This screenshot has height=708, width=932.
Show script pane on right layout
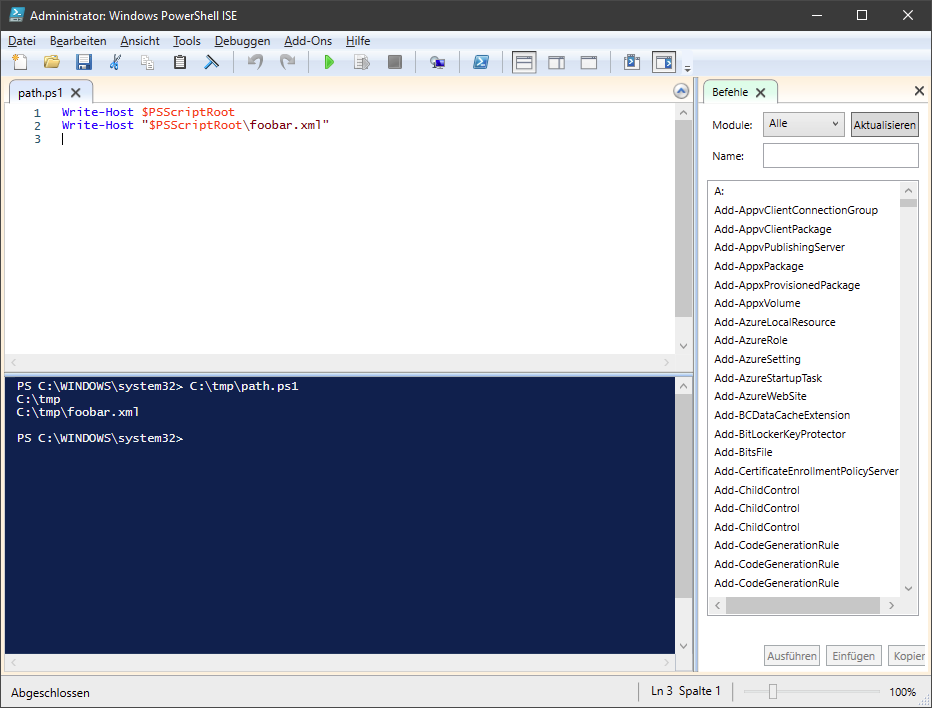pos(556,62)
